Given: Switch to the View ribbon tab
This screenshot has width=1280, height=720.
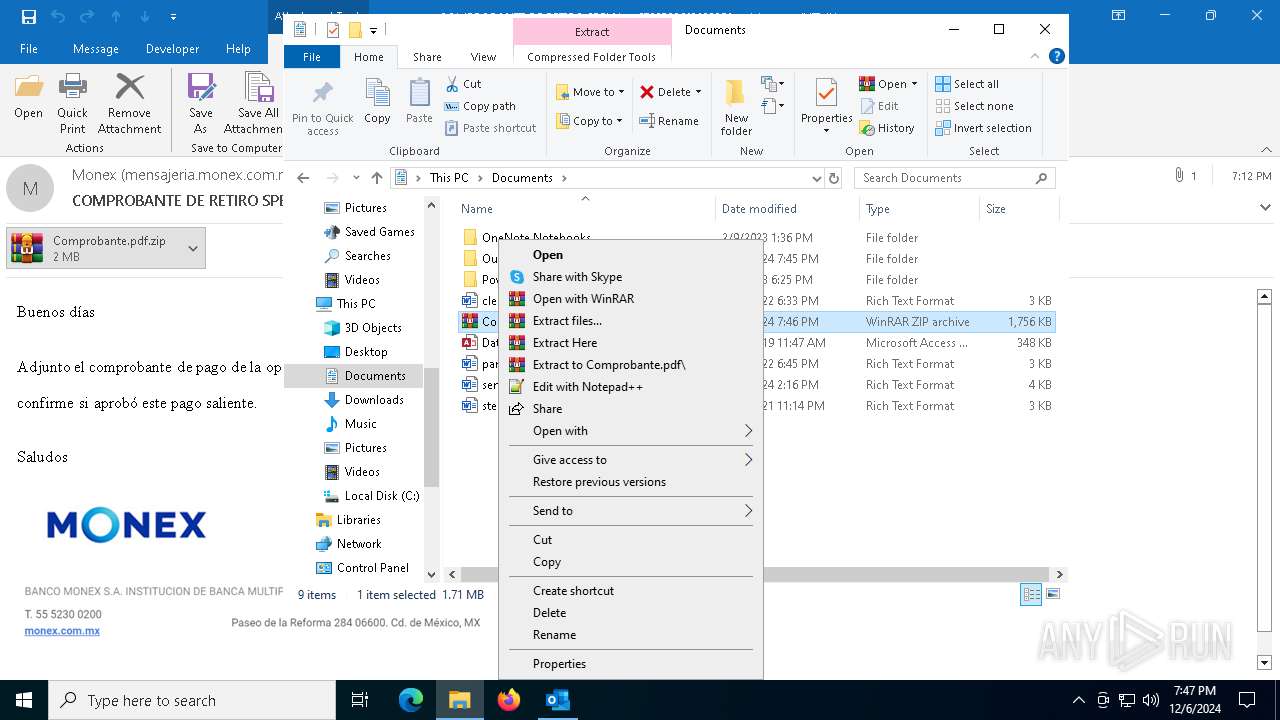Looking at the screenshot, I should click(483, 57).
